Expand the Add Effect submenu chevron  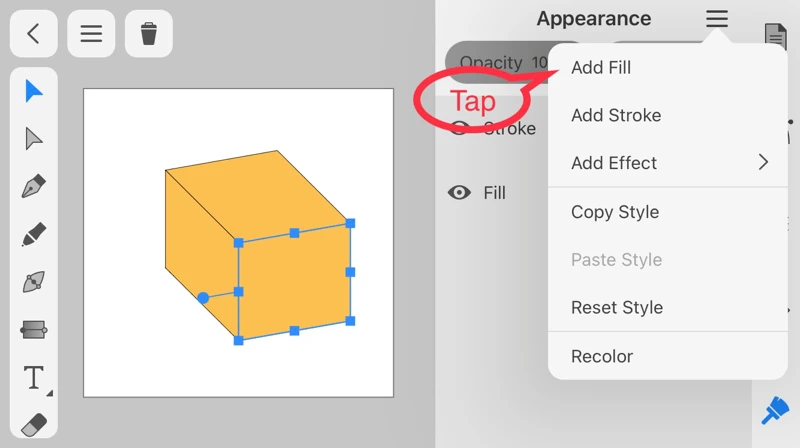pyautogui.click(x=763, y=162)
